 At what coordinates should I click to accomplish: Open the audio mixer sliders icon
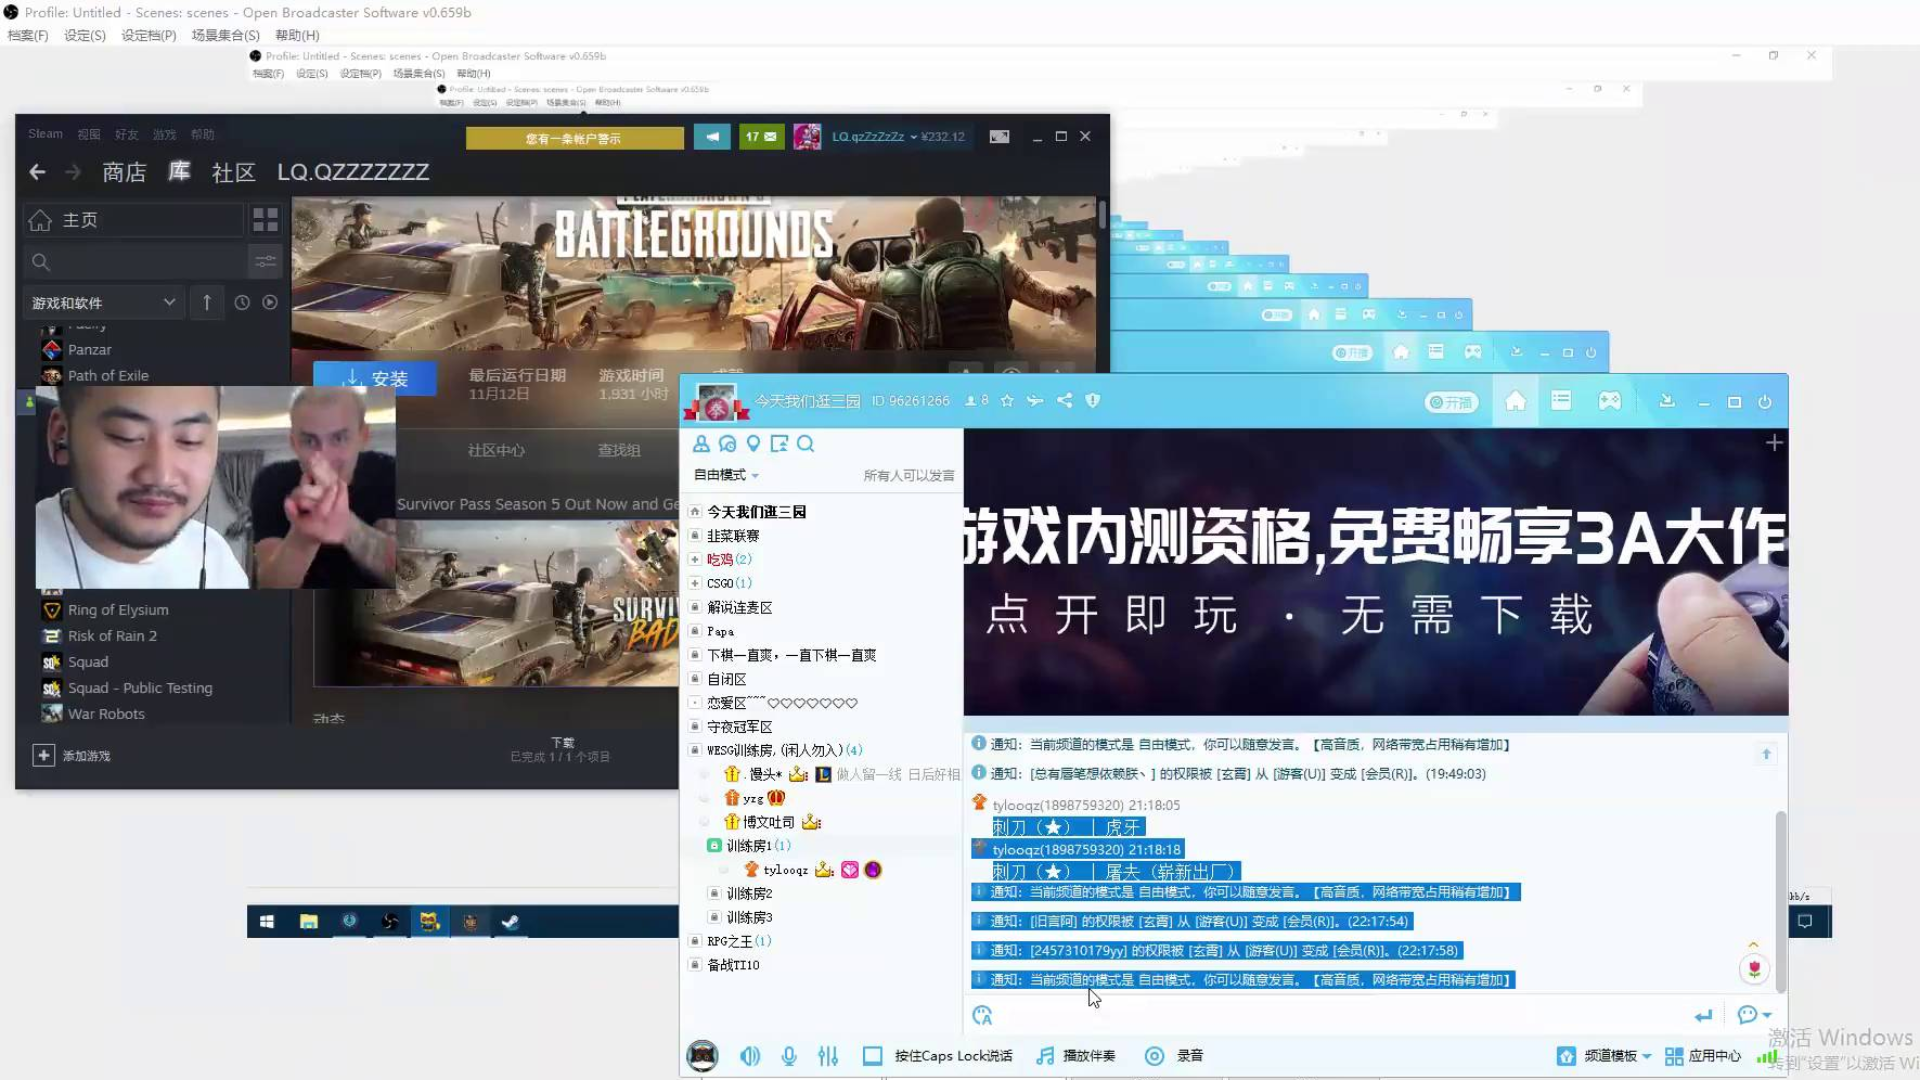[828, 1056]
